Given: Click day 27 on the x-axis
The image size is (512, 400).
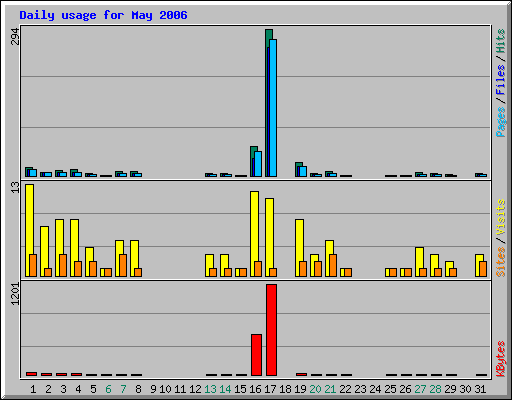Looking at the screenshot, I should pos(420,389).
